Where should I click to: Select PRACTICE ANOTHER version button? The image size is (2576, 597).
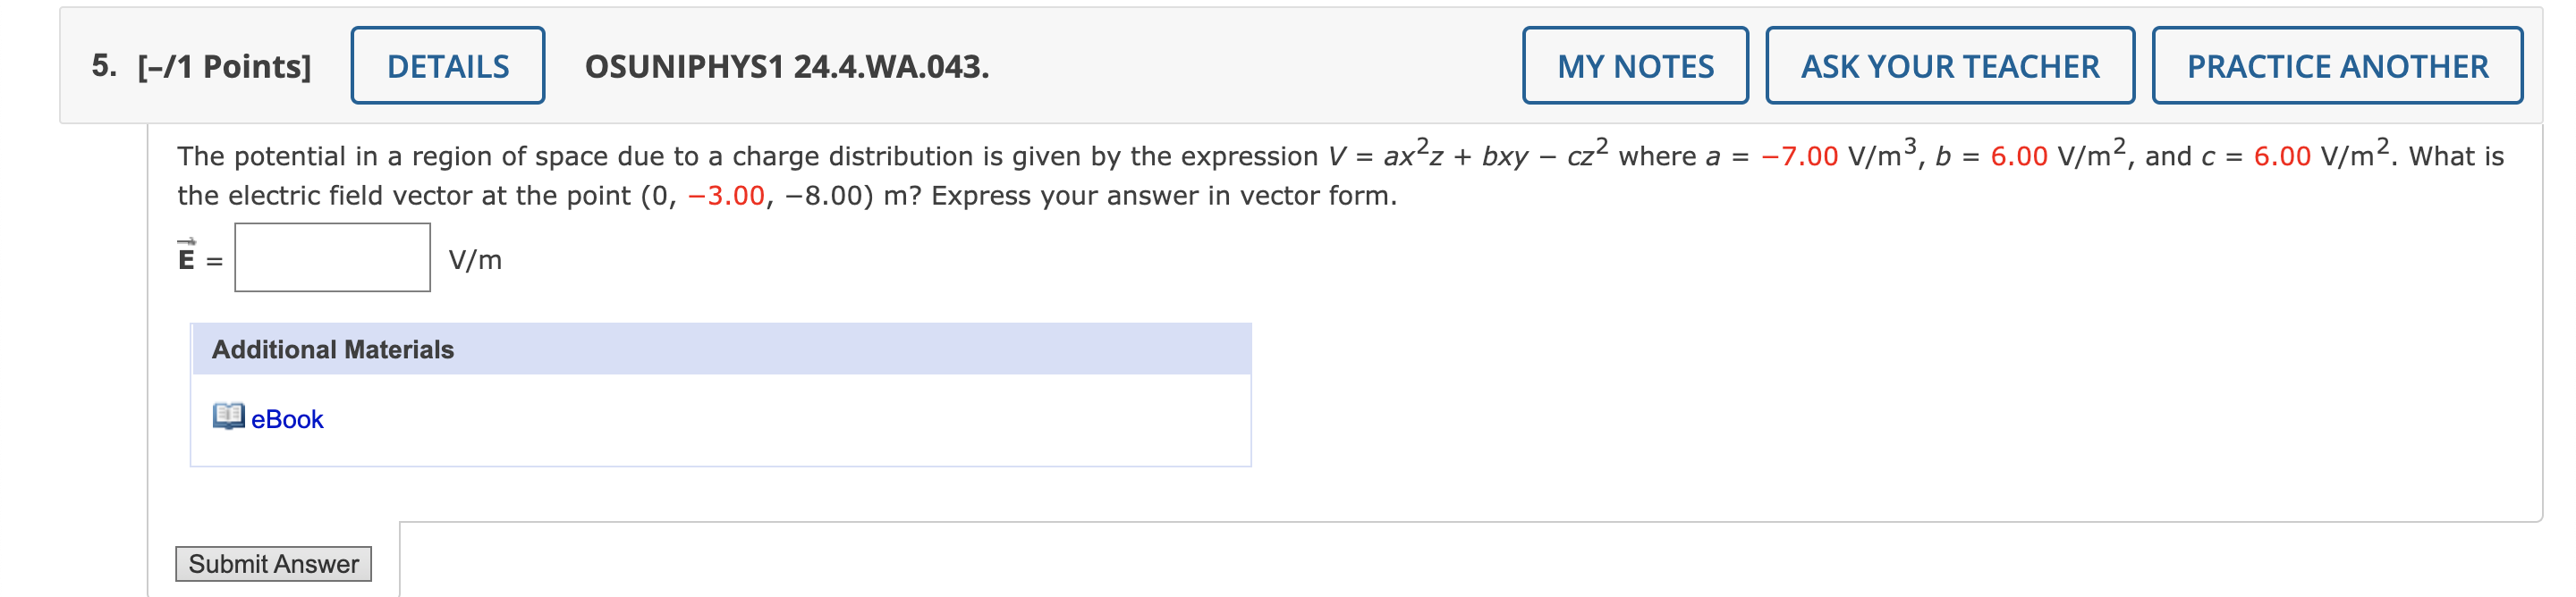(2337, 66)
